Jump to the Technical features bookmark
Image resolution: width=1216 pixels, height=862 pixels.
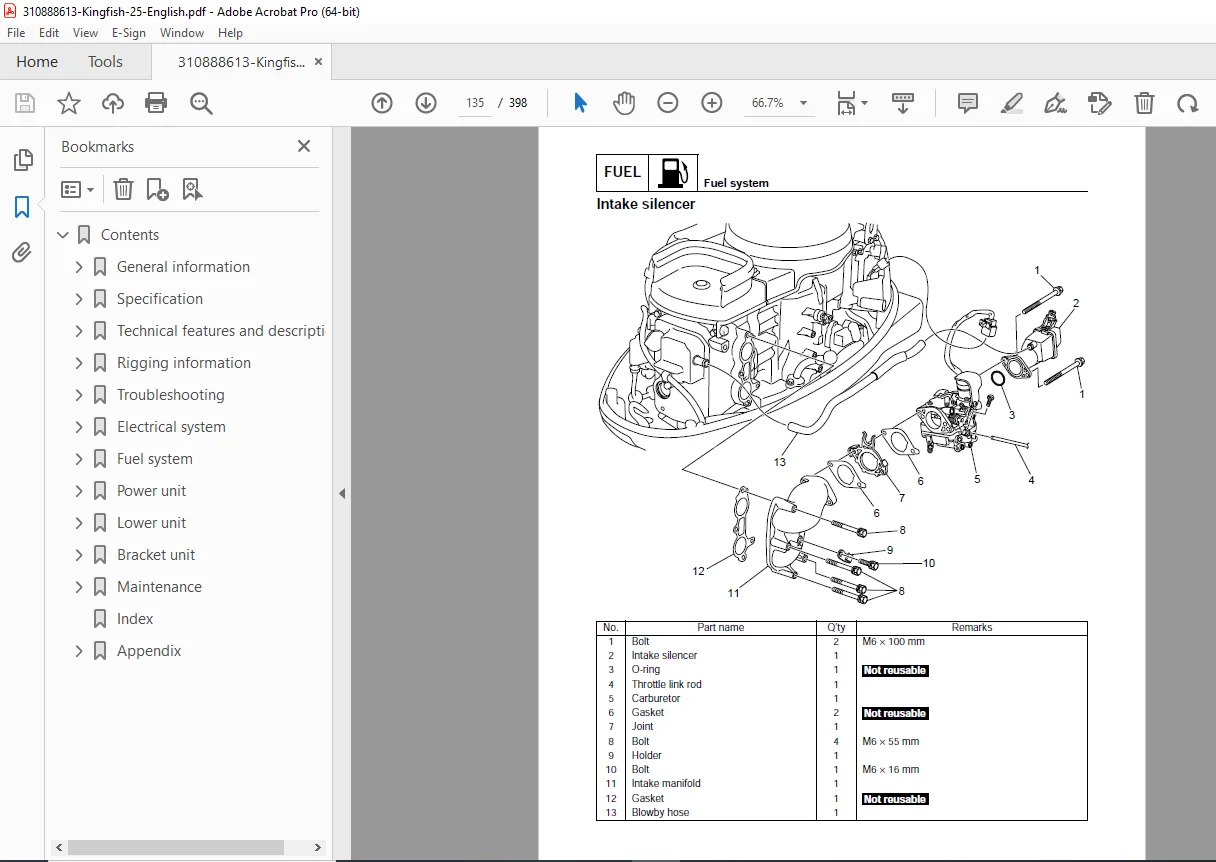coord(220,331)
